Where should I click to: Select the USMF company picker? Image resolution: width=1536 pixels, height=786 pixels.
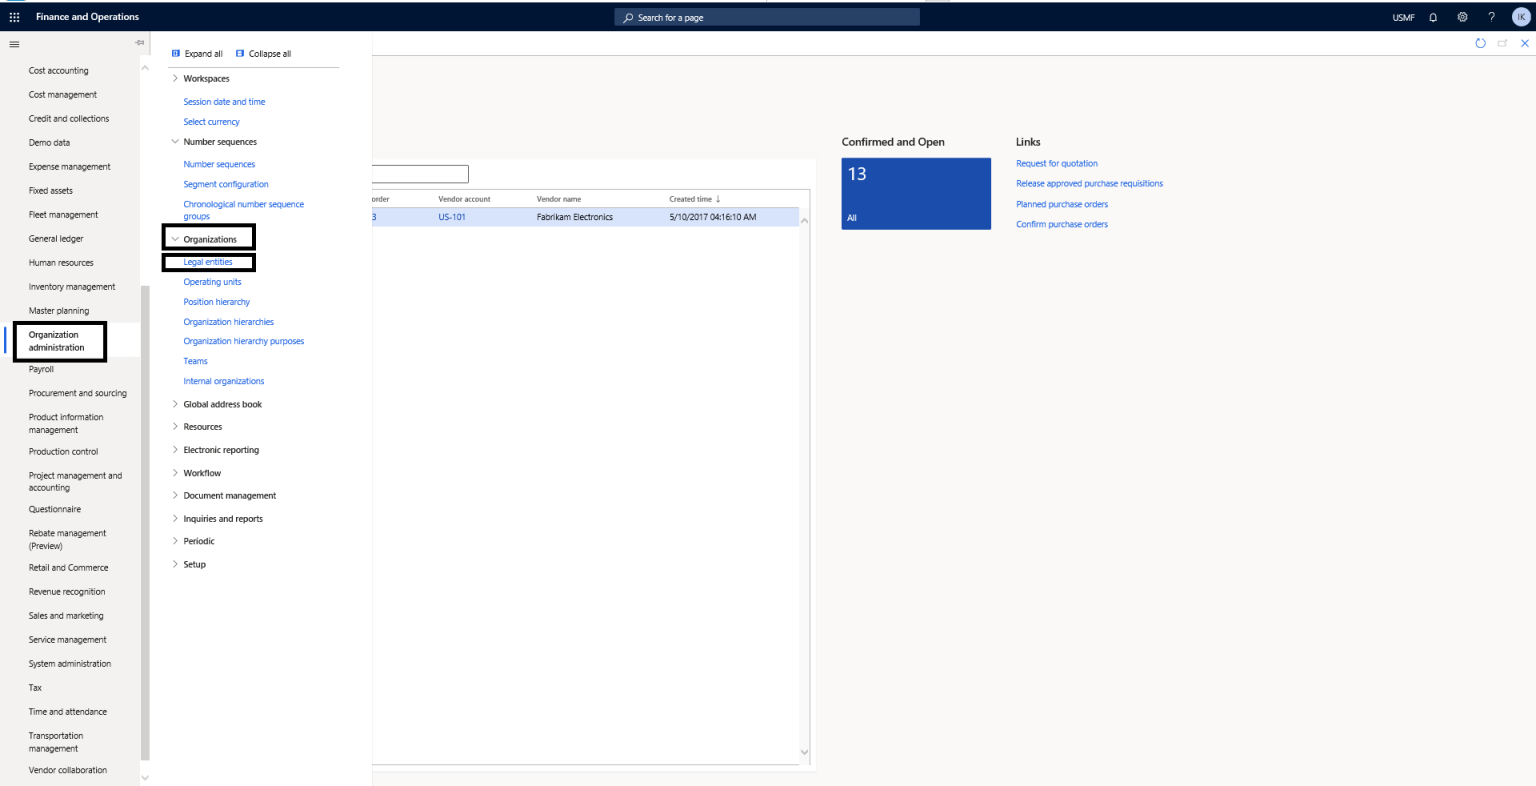[1402, 17]
